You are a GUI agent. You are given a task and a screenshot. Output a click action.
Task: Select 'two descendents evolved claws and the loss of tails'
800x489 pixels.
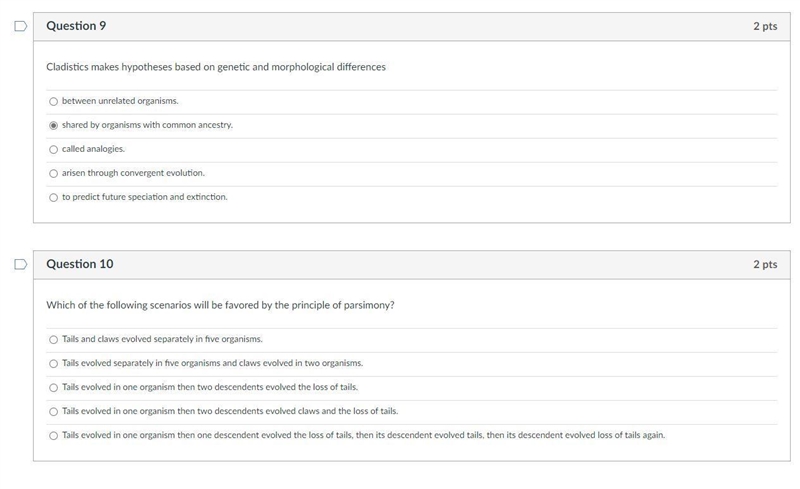53,411
